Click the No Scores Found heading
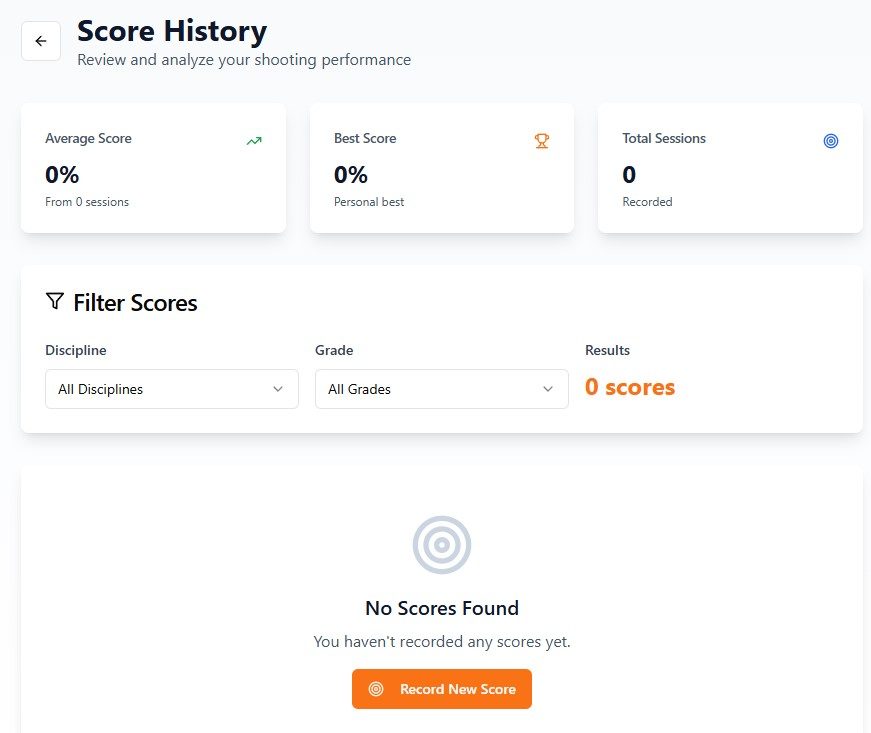 coord(442,608)
